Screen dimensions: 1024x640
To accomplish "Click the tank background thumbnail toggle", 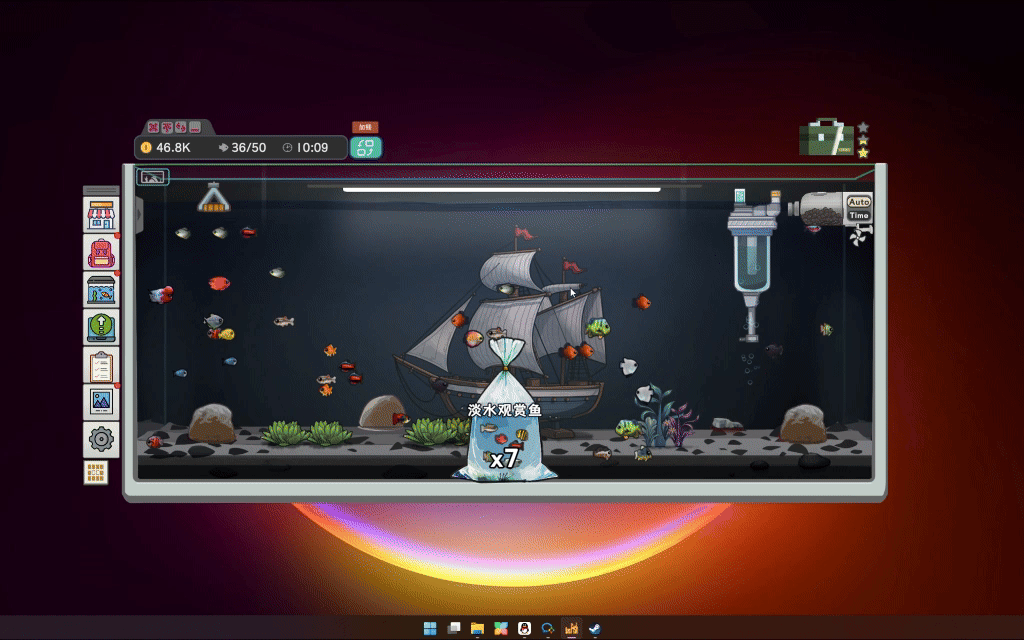I will click(x=153, y=176).
